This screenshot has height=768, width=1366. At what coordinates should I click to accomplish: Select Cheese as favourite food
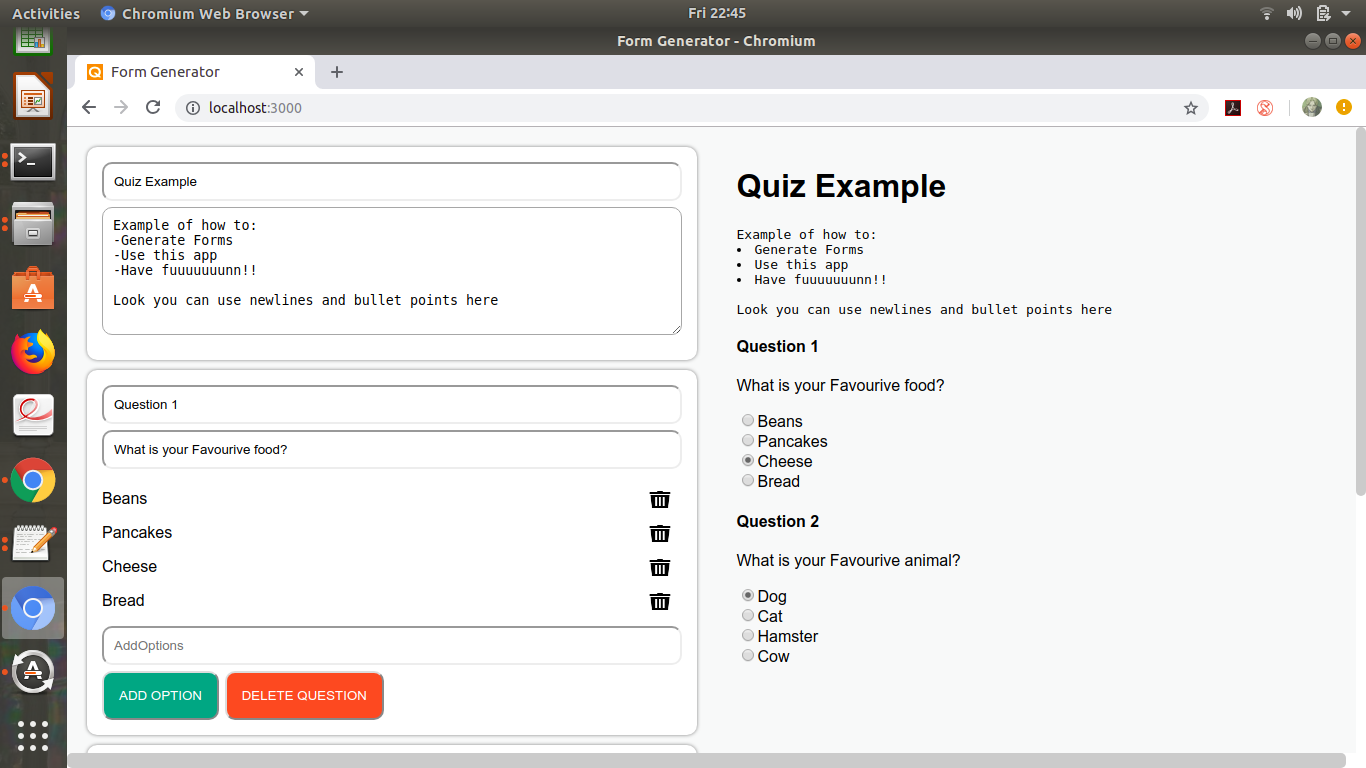[x=747, y=460]
